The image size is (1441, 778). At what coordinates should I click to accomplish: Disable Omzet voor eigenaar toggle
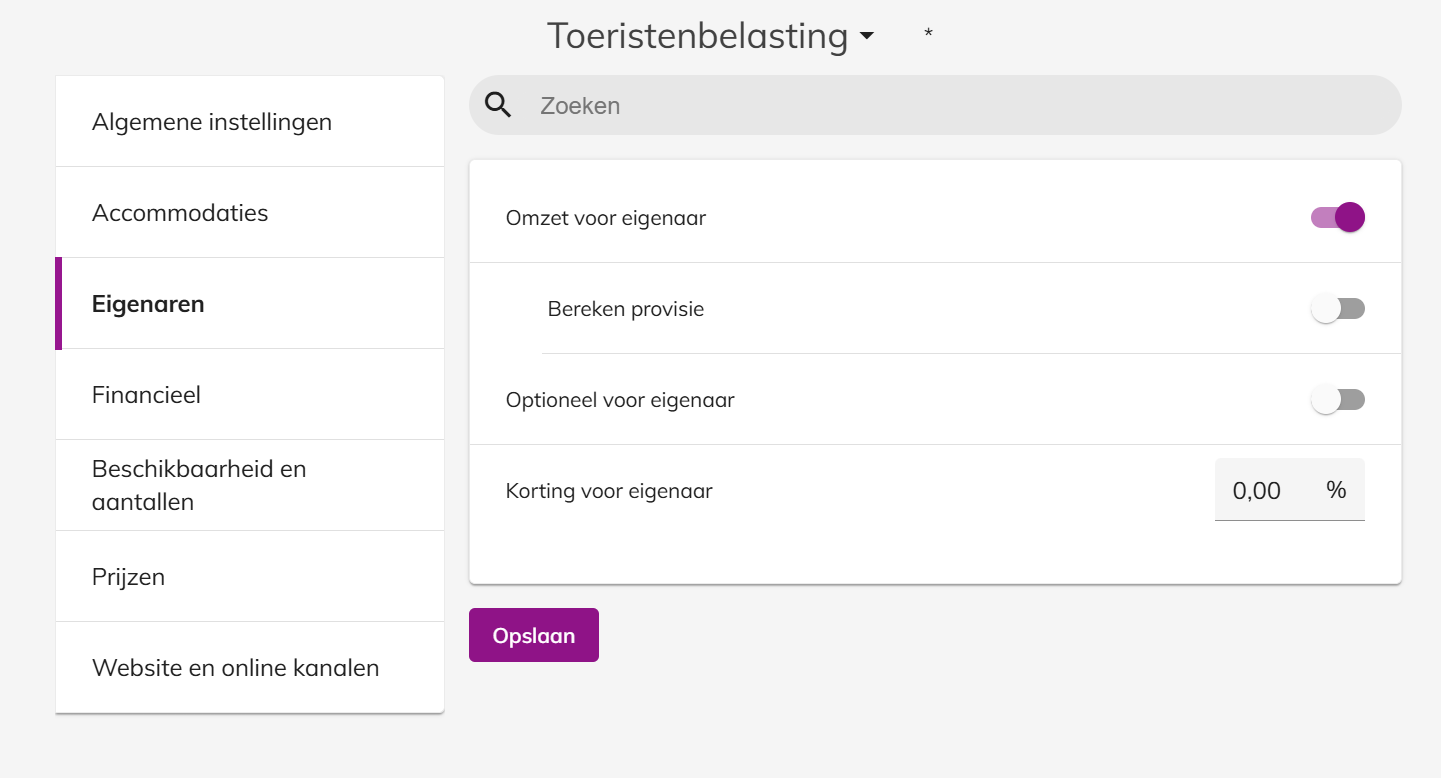tap(1337, 217)
